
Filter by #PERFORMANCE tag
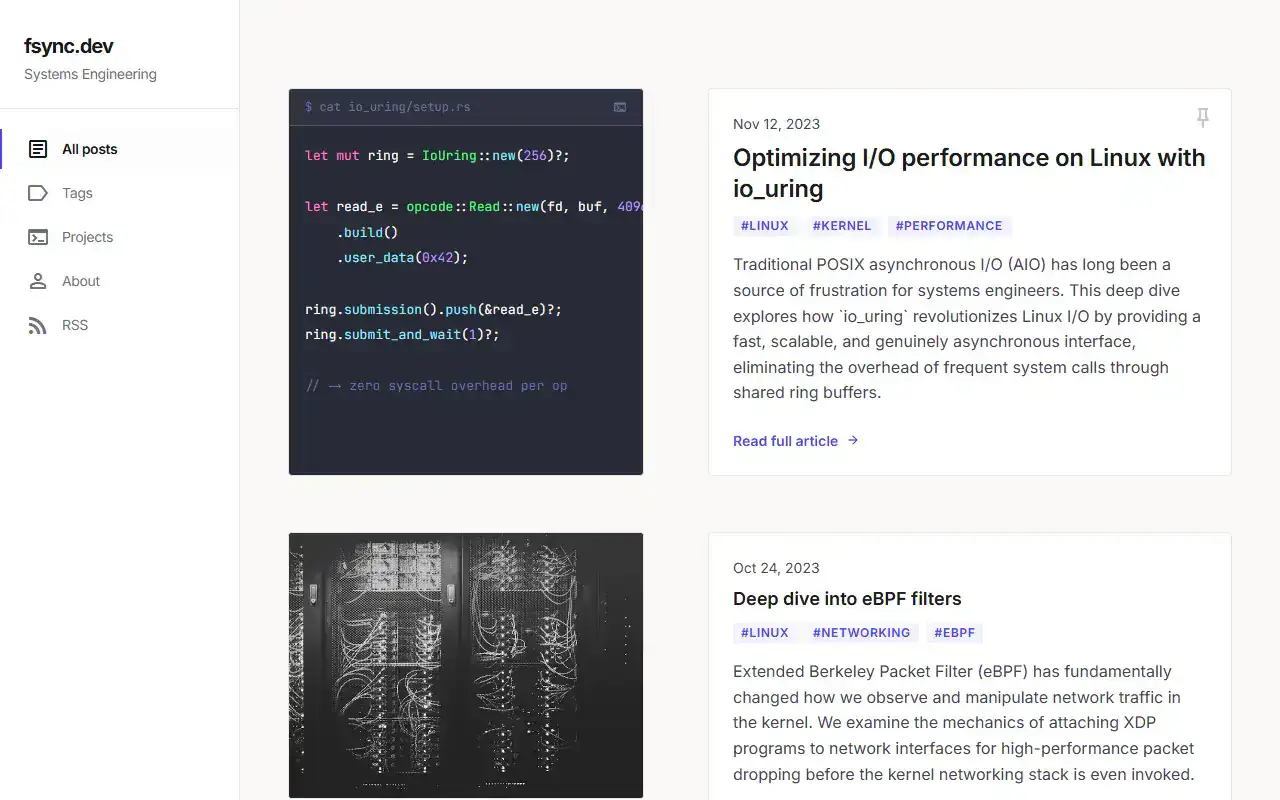[x=949, y=226]
